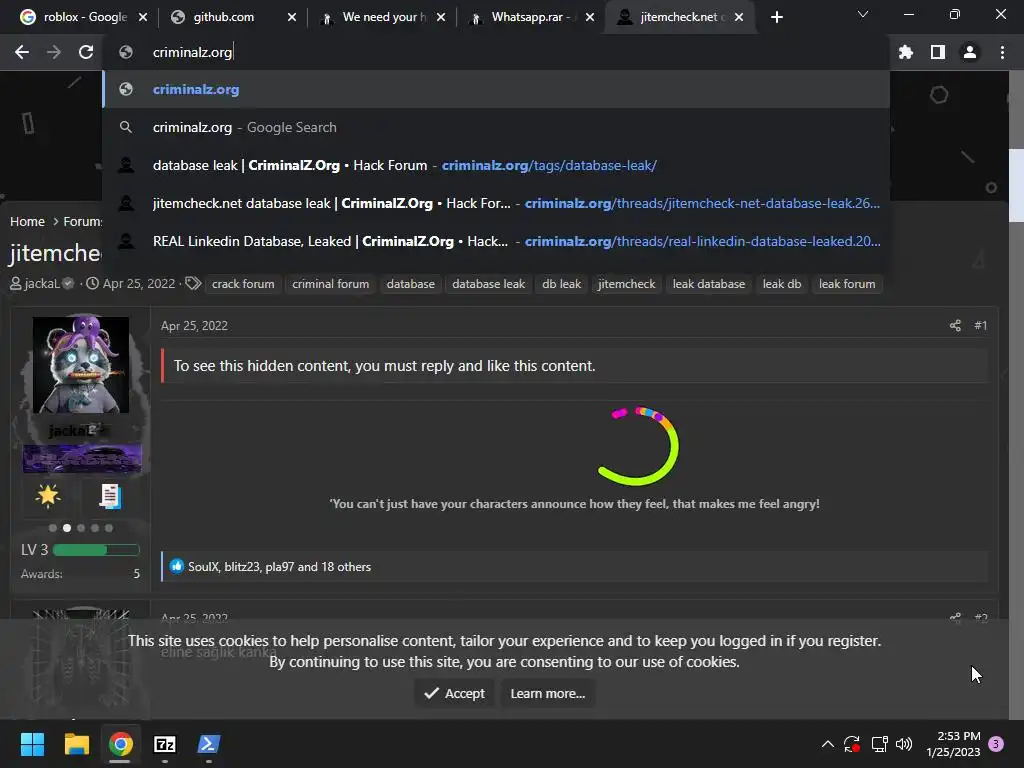Expand the tab search chevron
The width and height of the screenshot is (1024, 768).
point(863,14)
